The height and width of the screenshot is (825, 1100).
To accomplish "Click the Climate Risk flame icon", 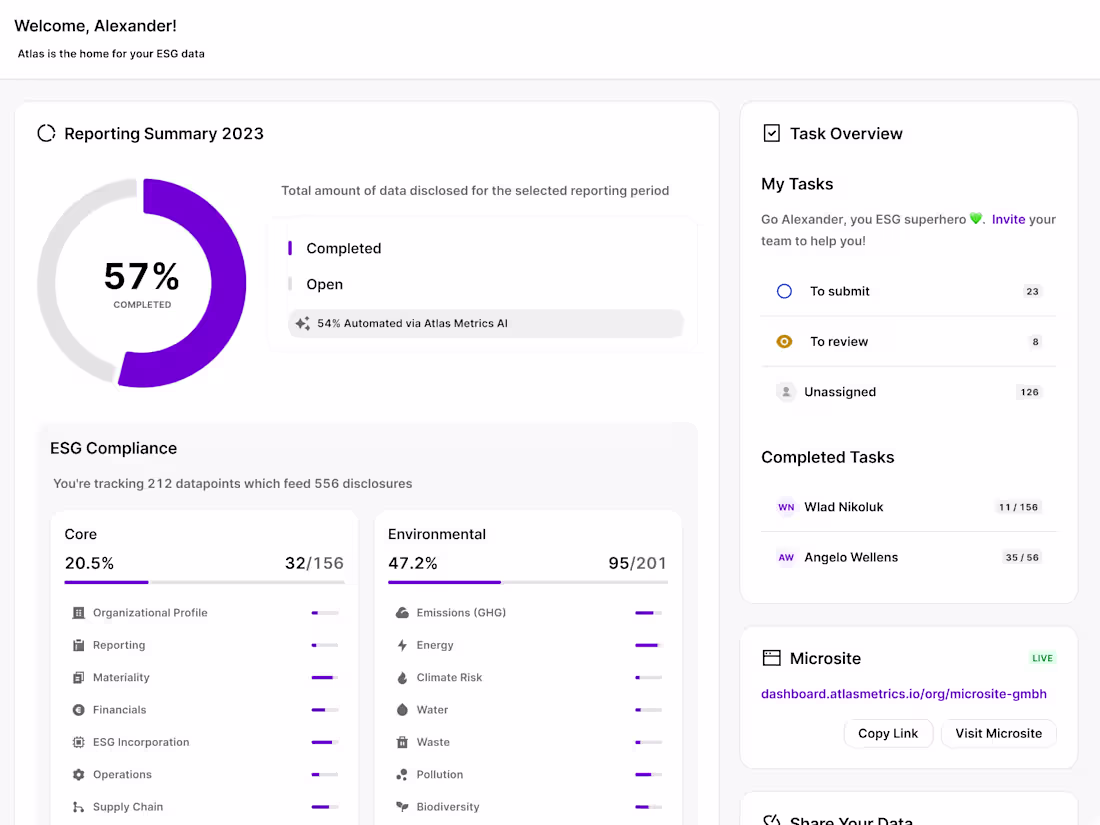I will 402,678.
